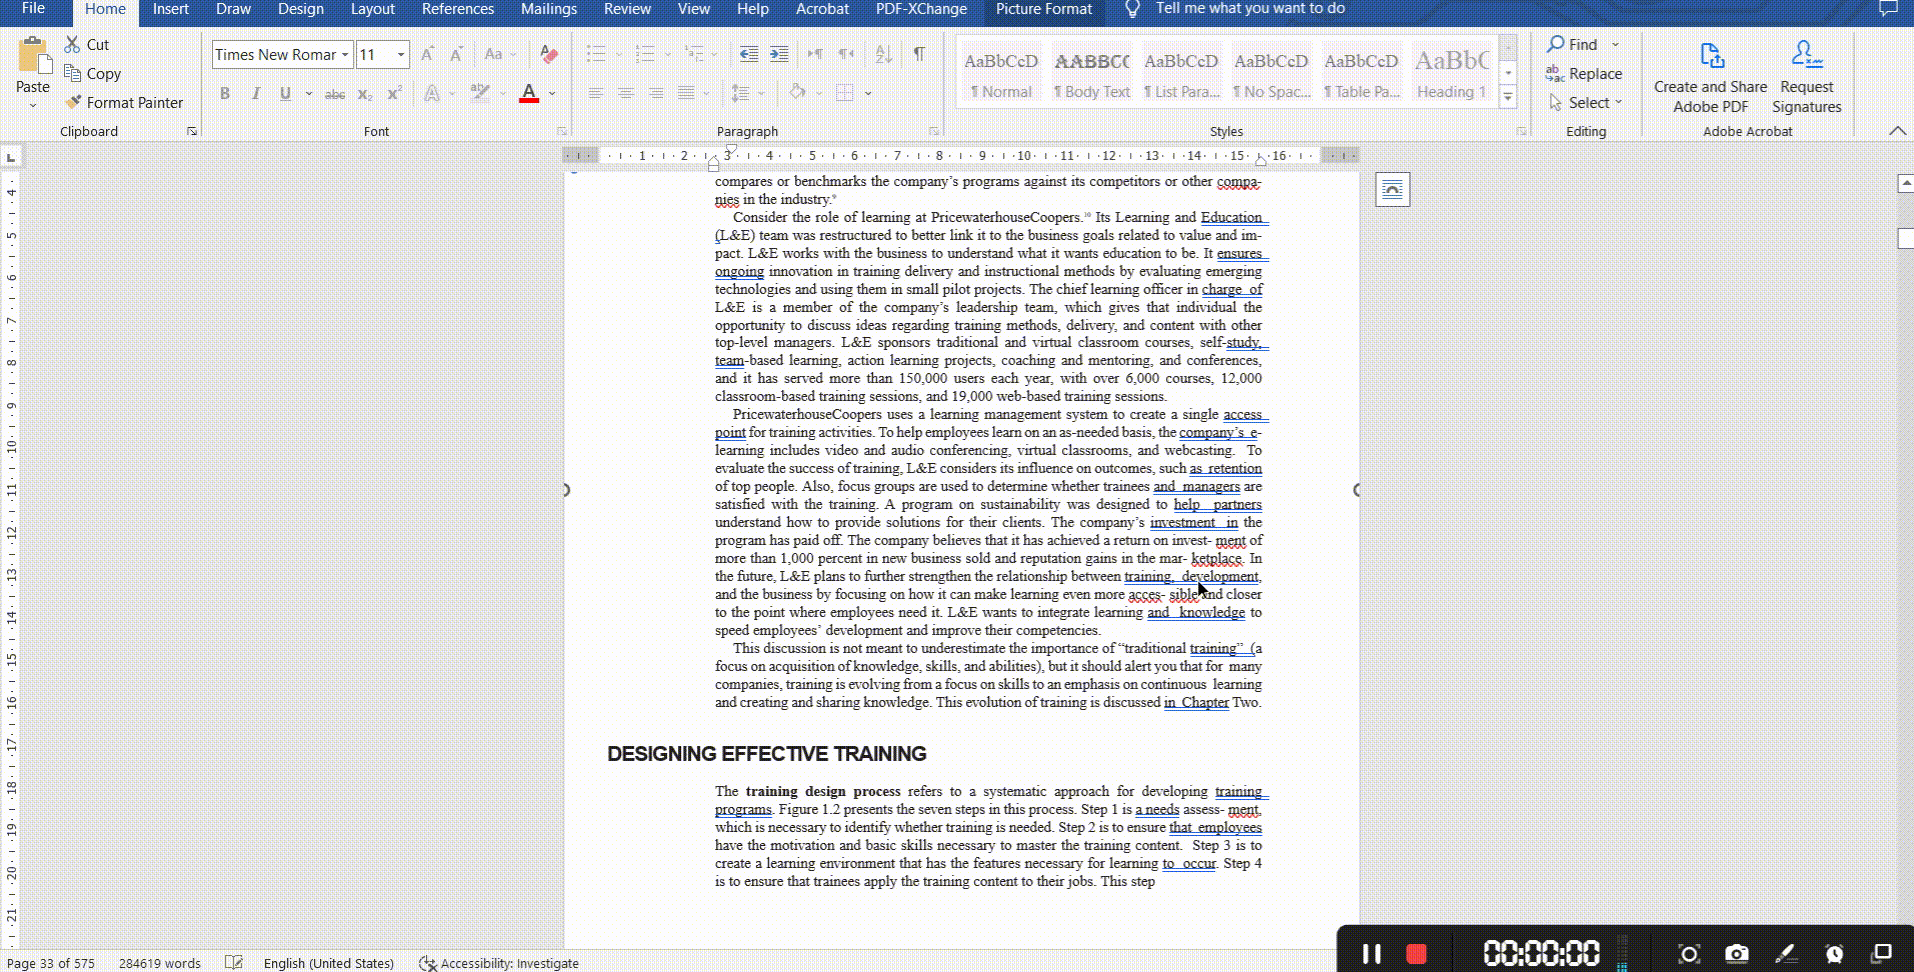This screenshot has width=1914, height=972.
Task: Set right-to-left text direction
Action: click(x=846, y=54)
